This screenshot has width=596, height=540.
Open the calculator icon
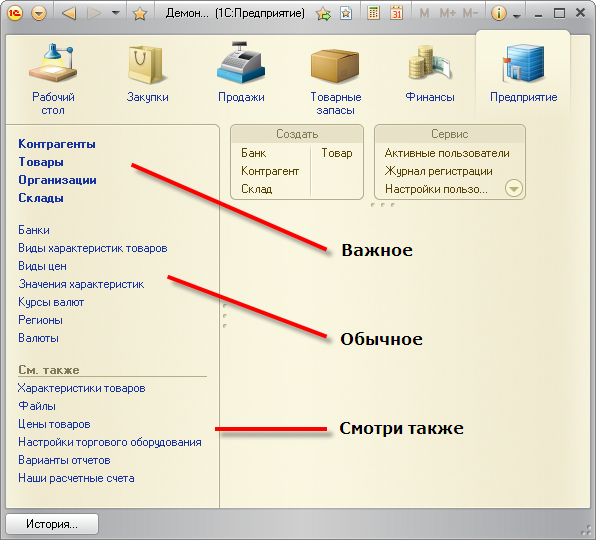pyautogui.click(x=374, y=13)
